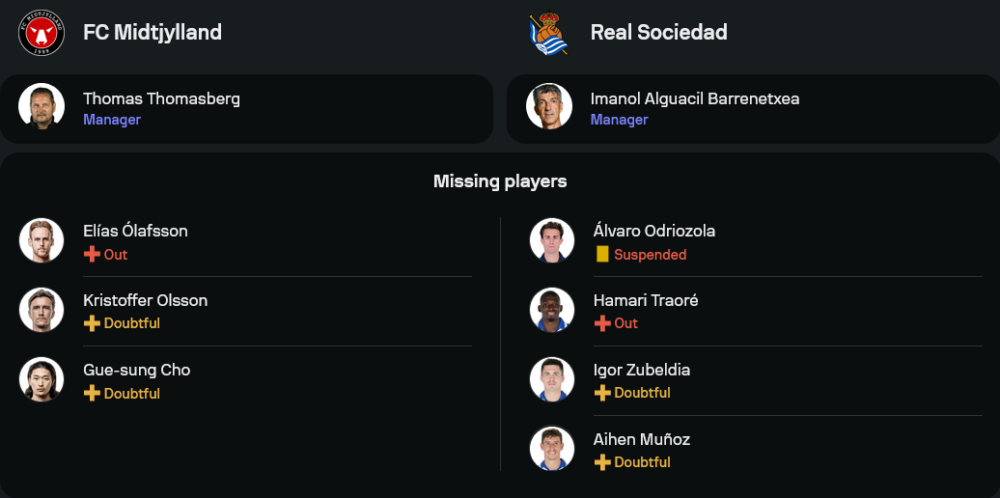Click the FC Midtjylland club crest

point(41,33)
